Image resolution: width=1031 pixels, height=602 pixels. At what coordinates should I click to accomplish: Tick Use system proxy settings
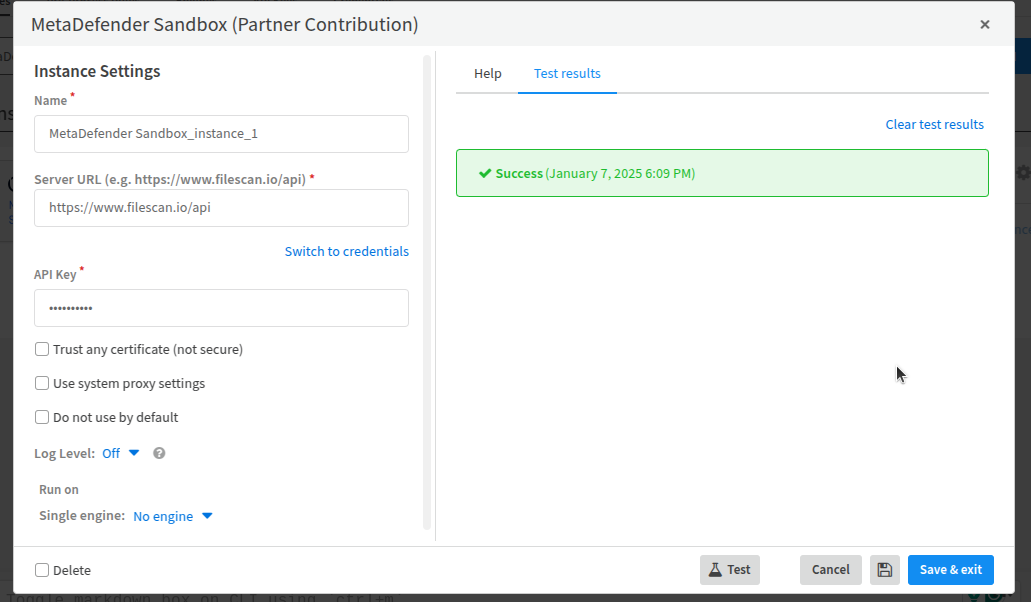tap(42, 383)
